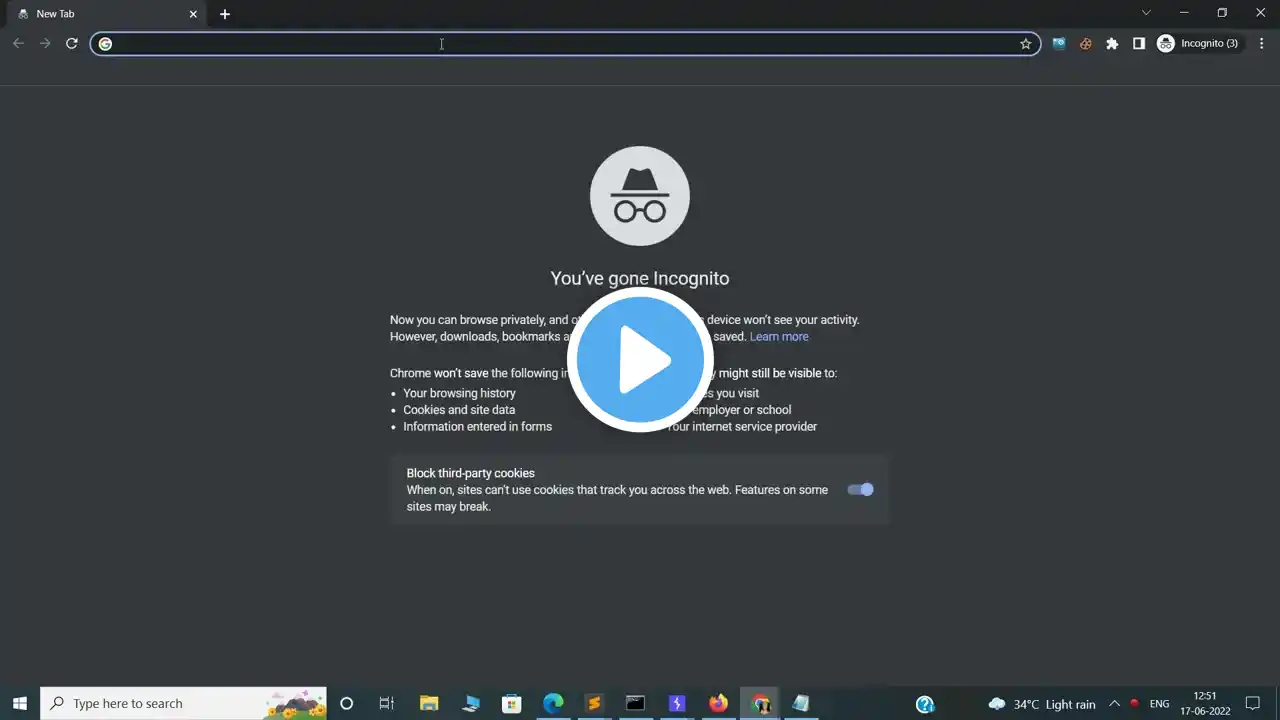Open Microsoft Edge from the taskbar
Screen dimensions: 1280x720
click(553, 704)
